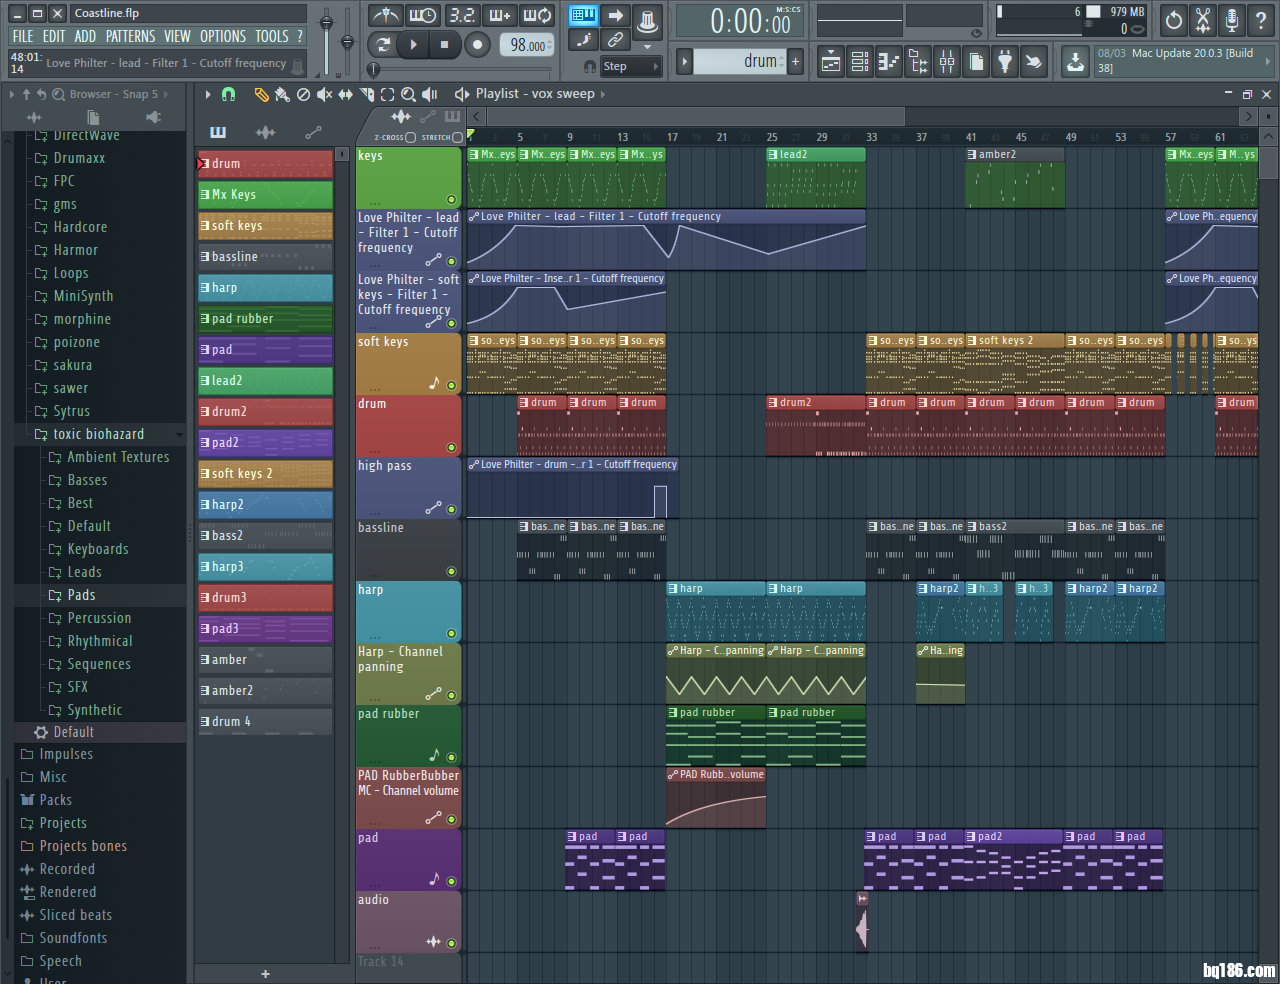Choose the Select tool in playlist
This screenshot has width=1280, height=984.
(387, 94)
